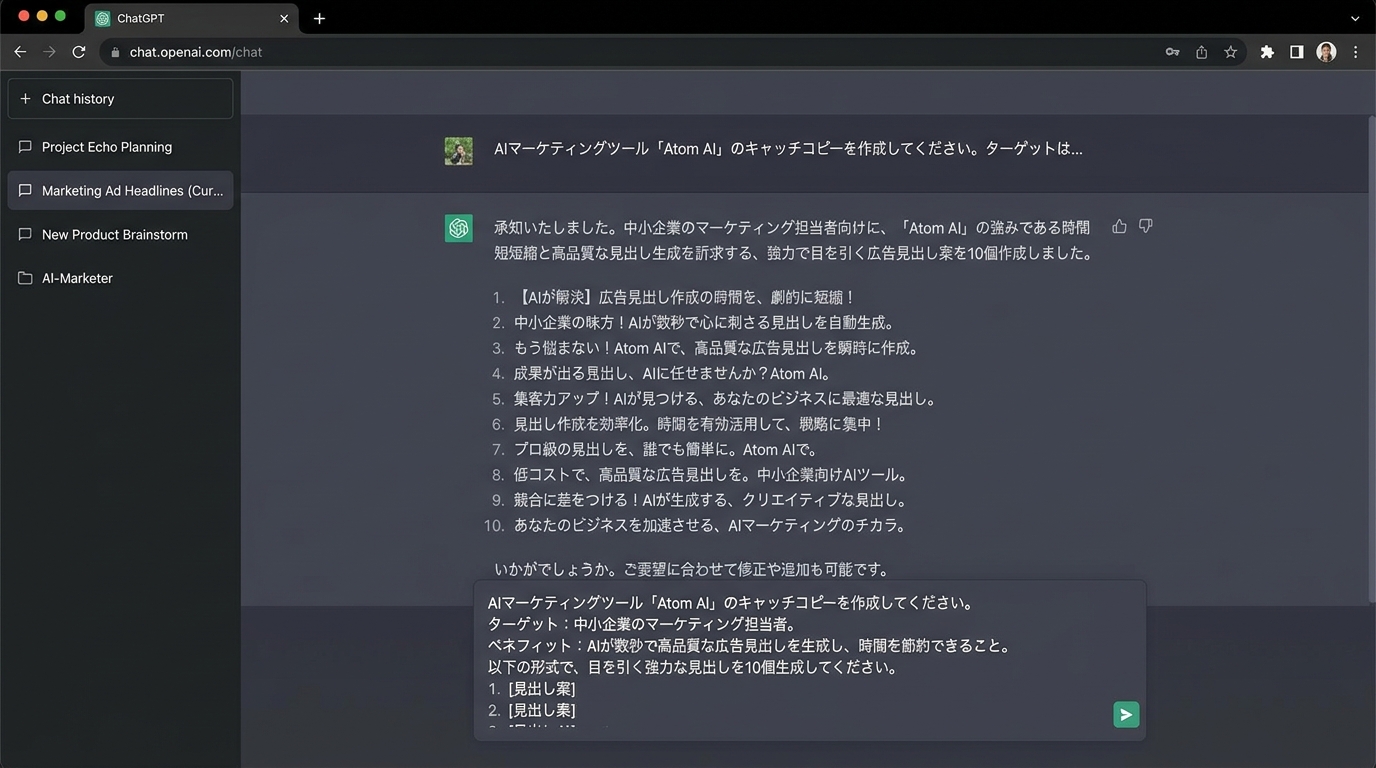Toggle the browser side panel
The width and height of the screenshot is (1376, 768).
[x=1296, y=52]
